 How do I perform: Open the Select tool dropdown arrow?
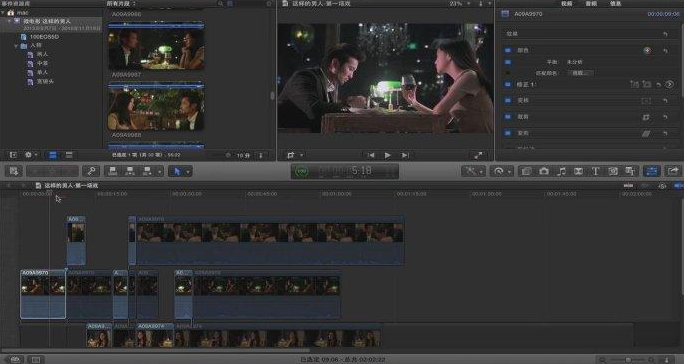pos(188,172)
